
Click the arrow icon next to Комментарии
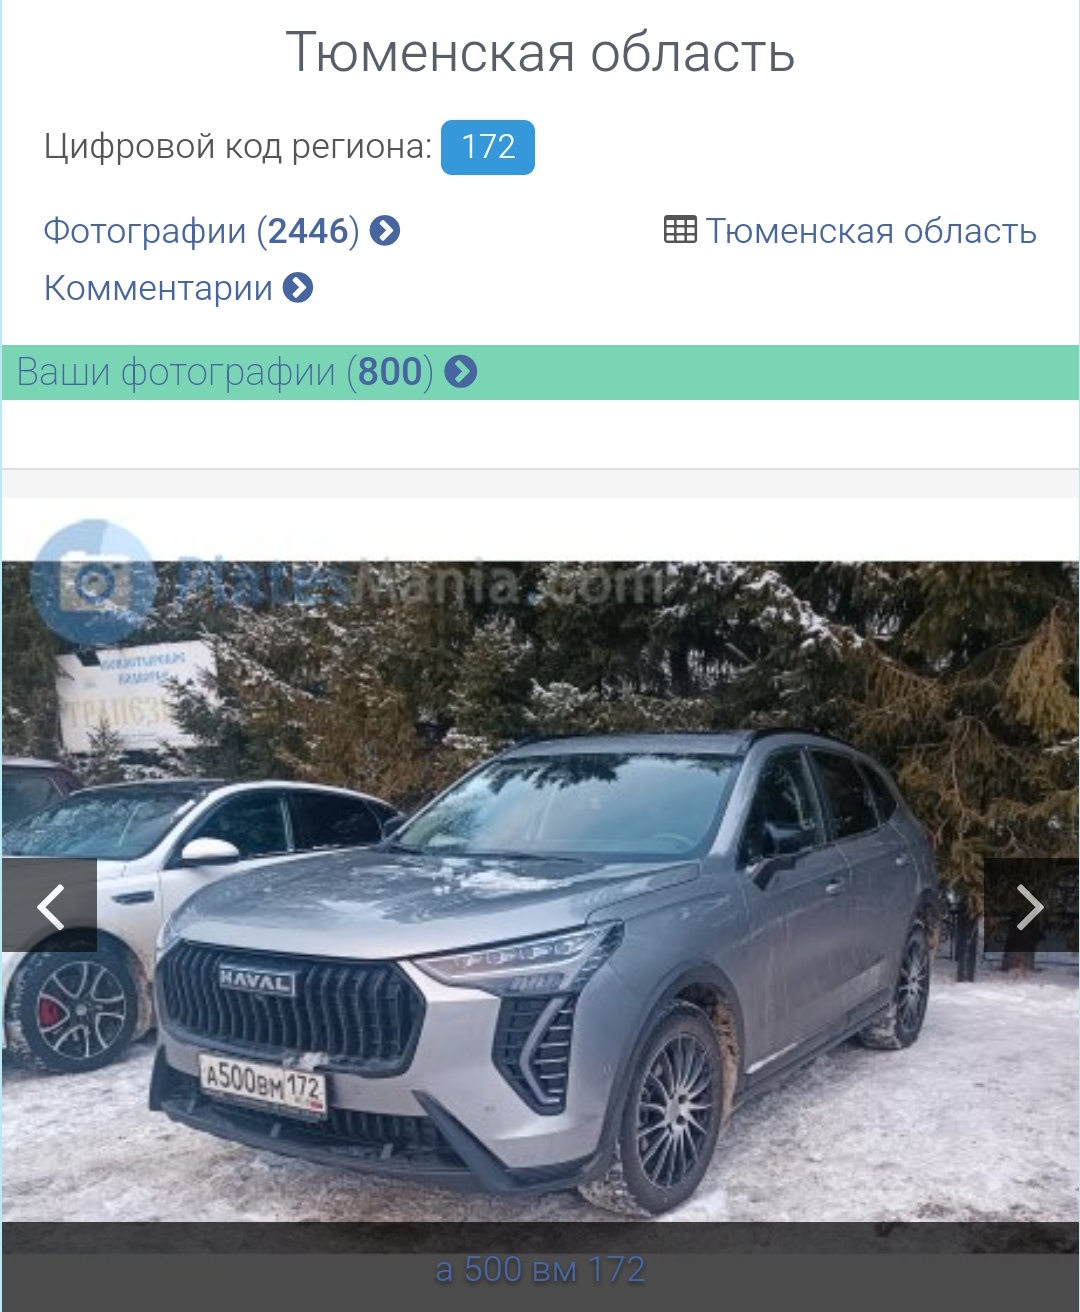click(298, 288)
